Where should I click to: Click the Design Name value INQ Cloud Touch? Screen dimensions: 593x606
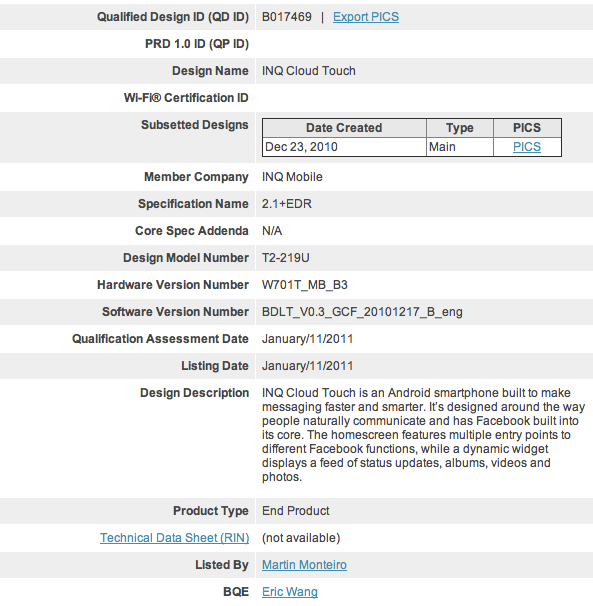point(308,71)
